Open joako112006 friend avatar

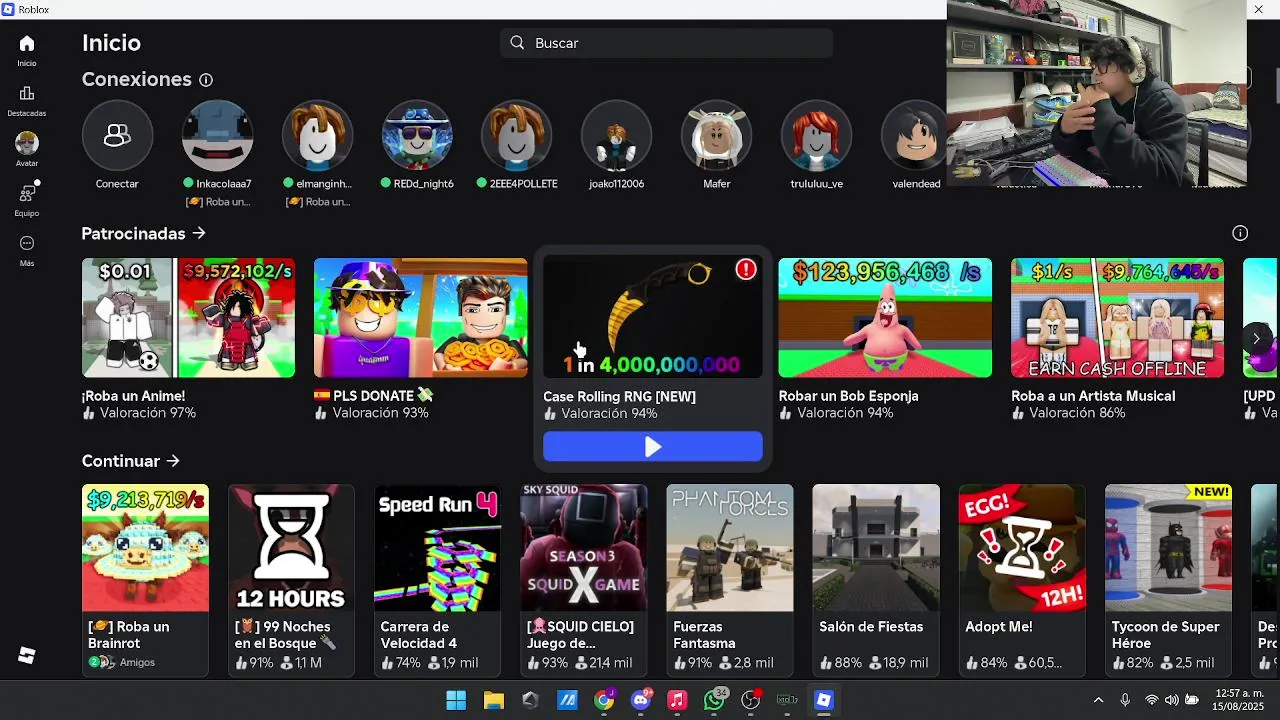pyautogui.click(x=617, y=135)
